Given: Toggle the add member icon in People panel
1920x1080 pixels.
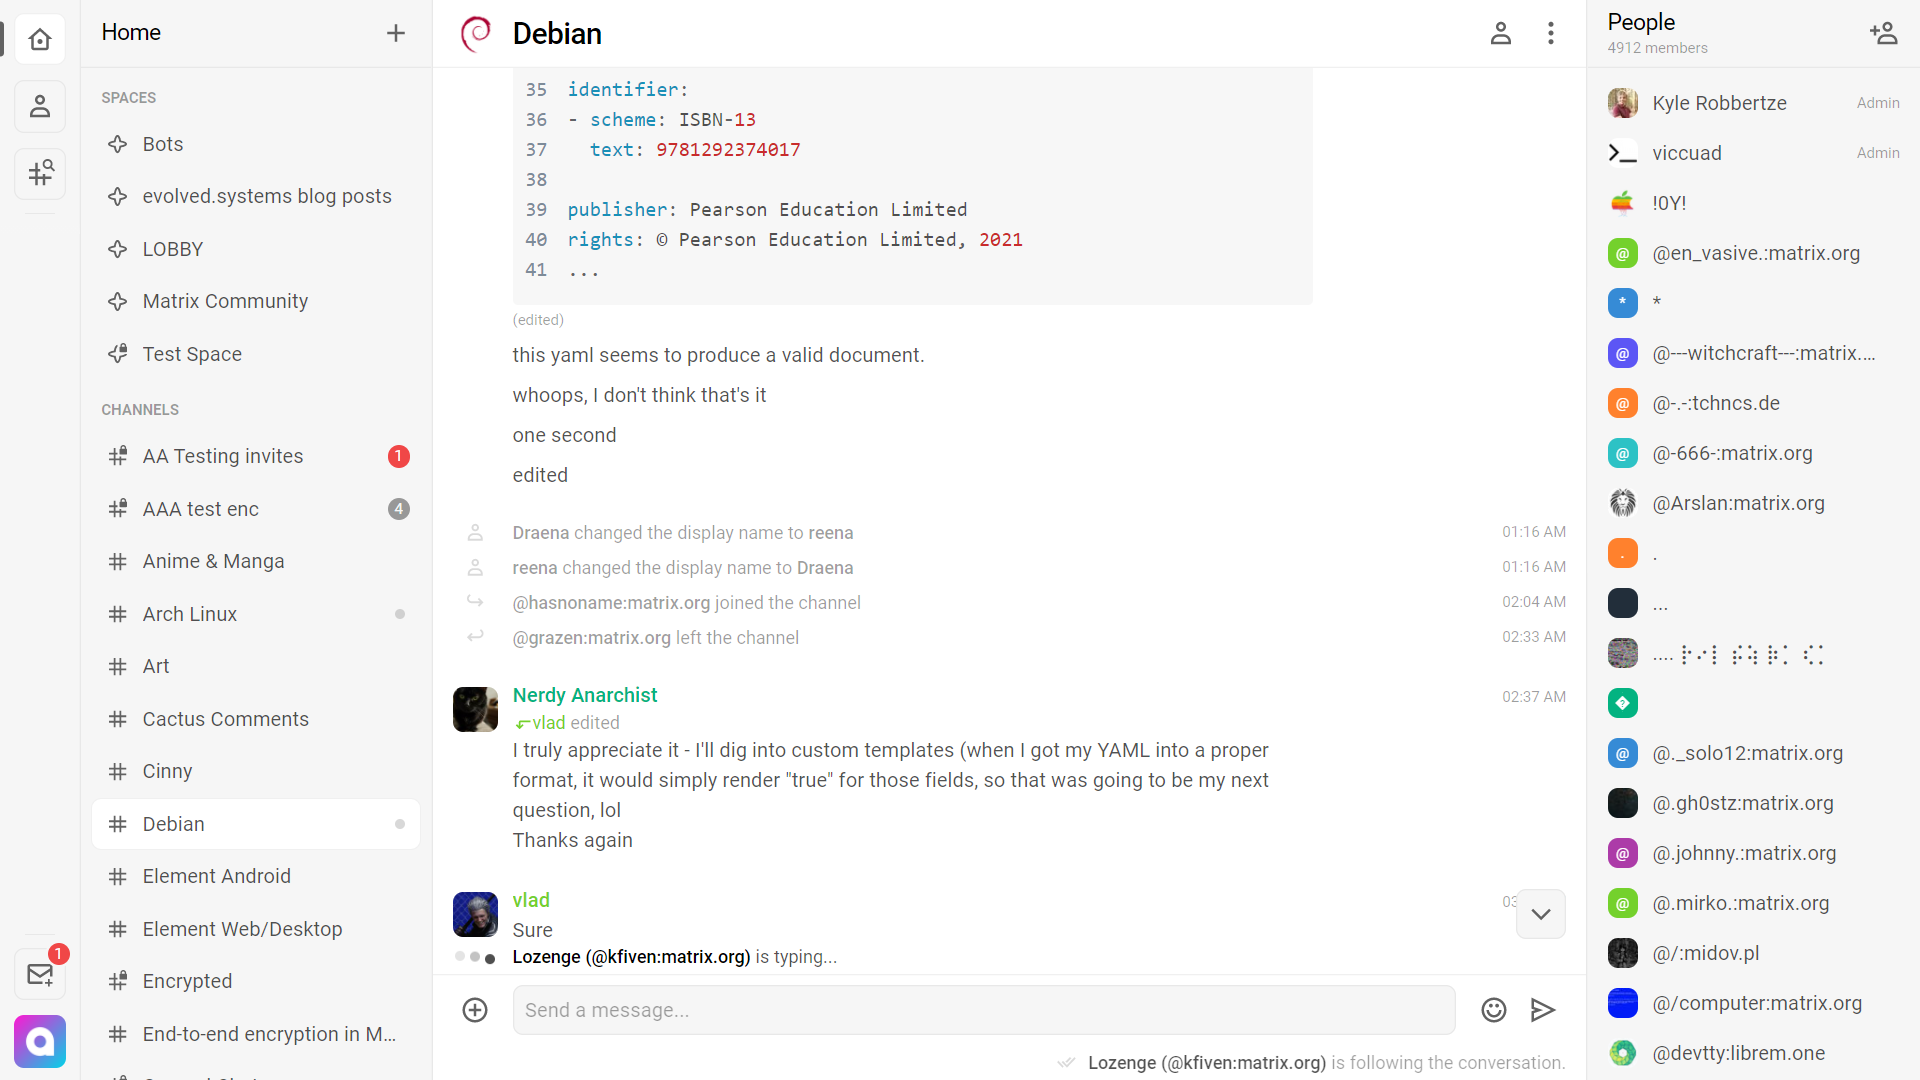Looking at the screenshot, I should point(1886,33).
